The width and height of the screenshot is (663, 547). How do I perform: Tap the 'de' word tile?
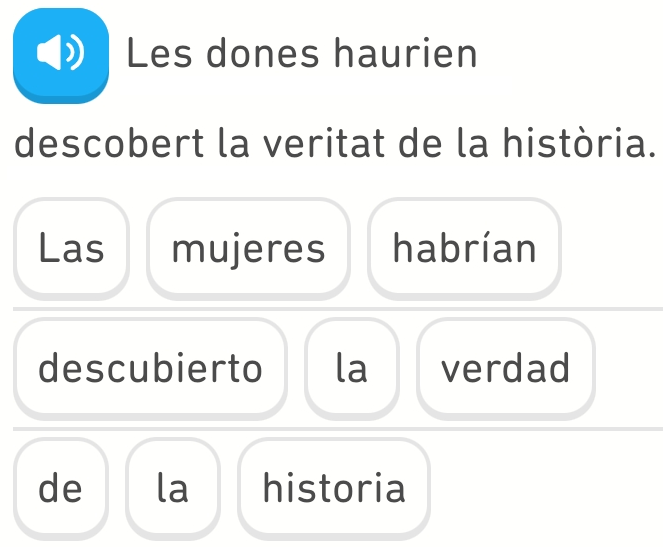pos(60,488)
